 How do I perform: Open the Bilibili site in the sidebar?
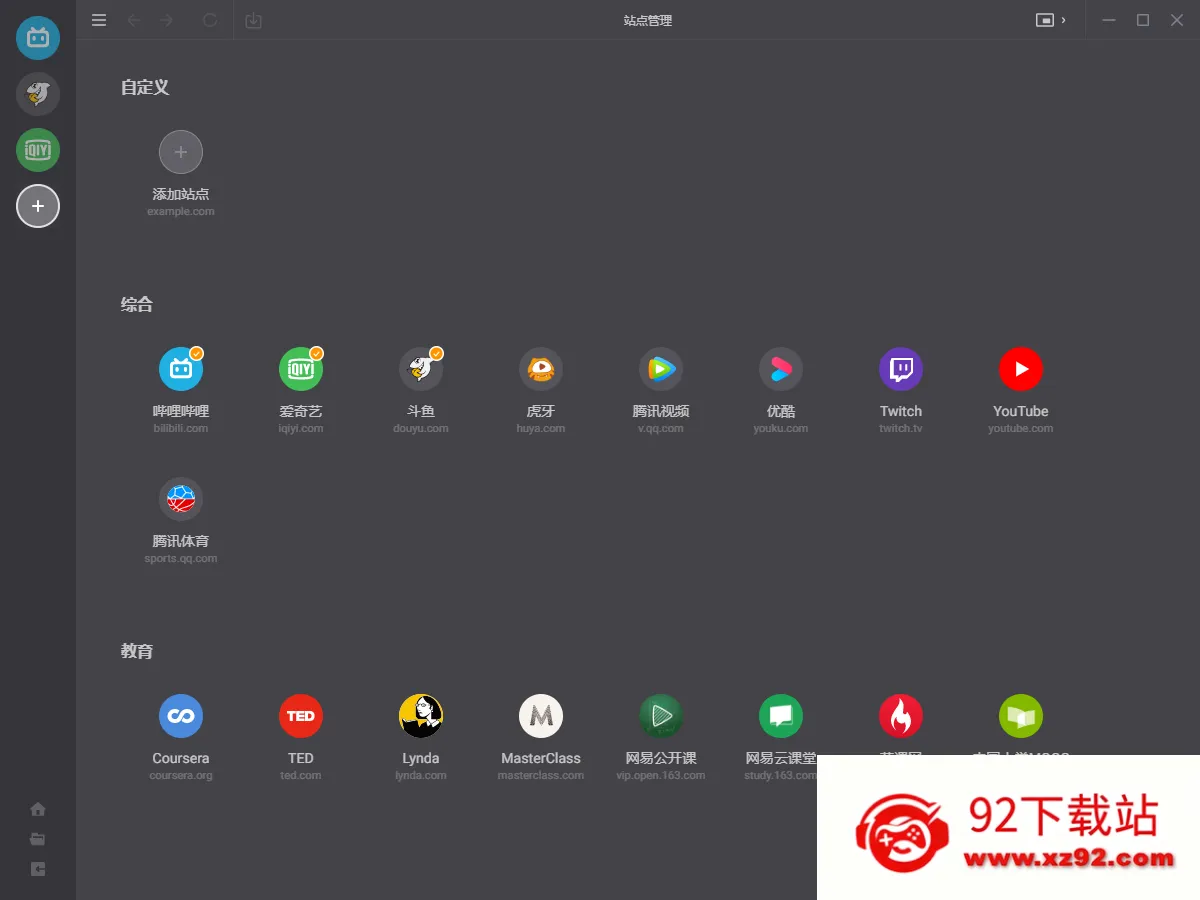38,38
